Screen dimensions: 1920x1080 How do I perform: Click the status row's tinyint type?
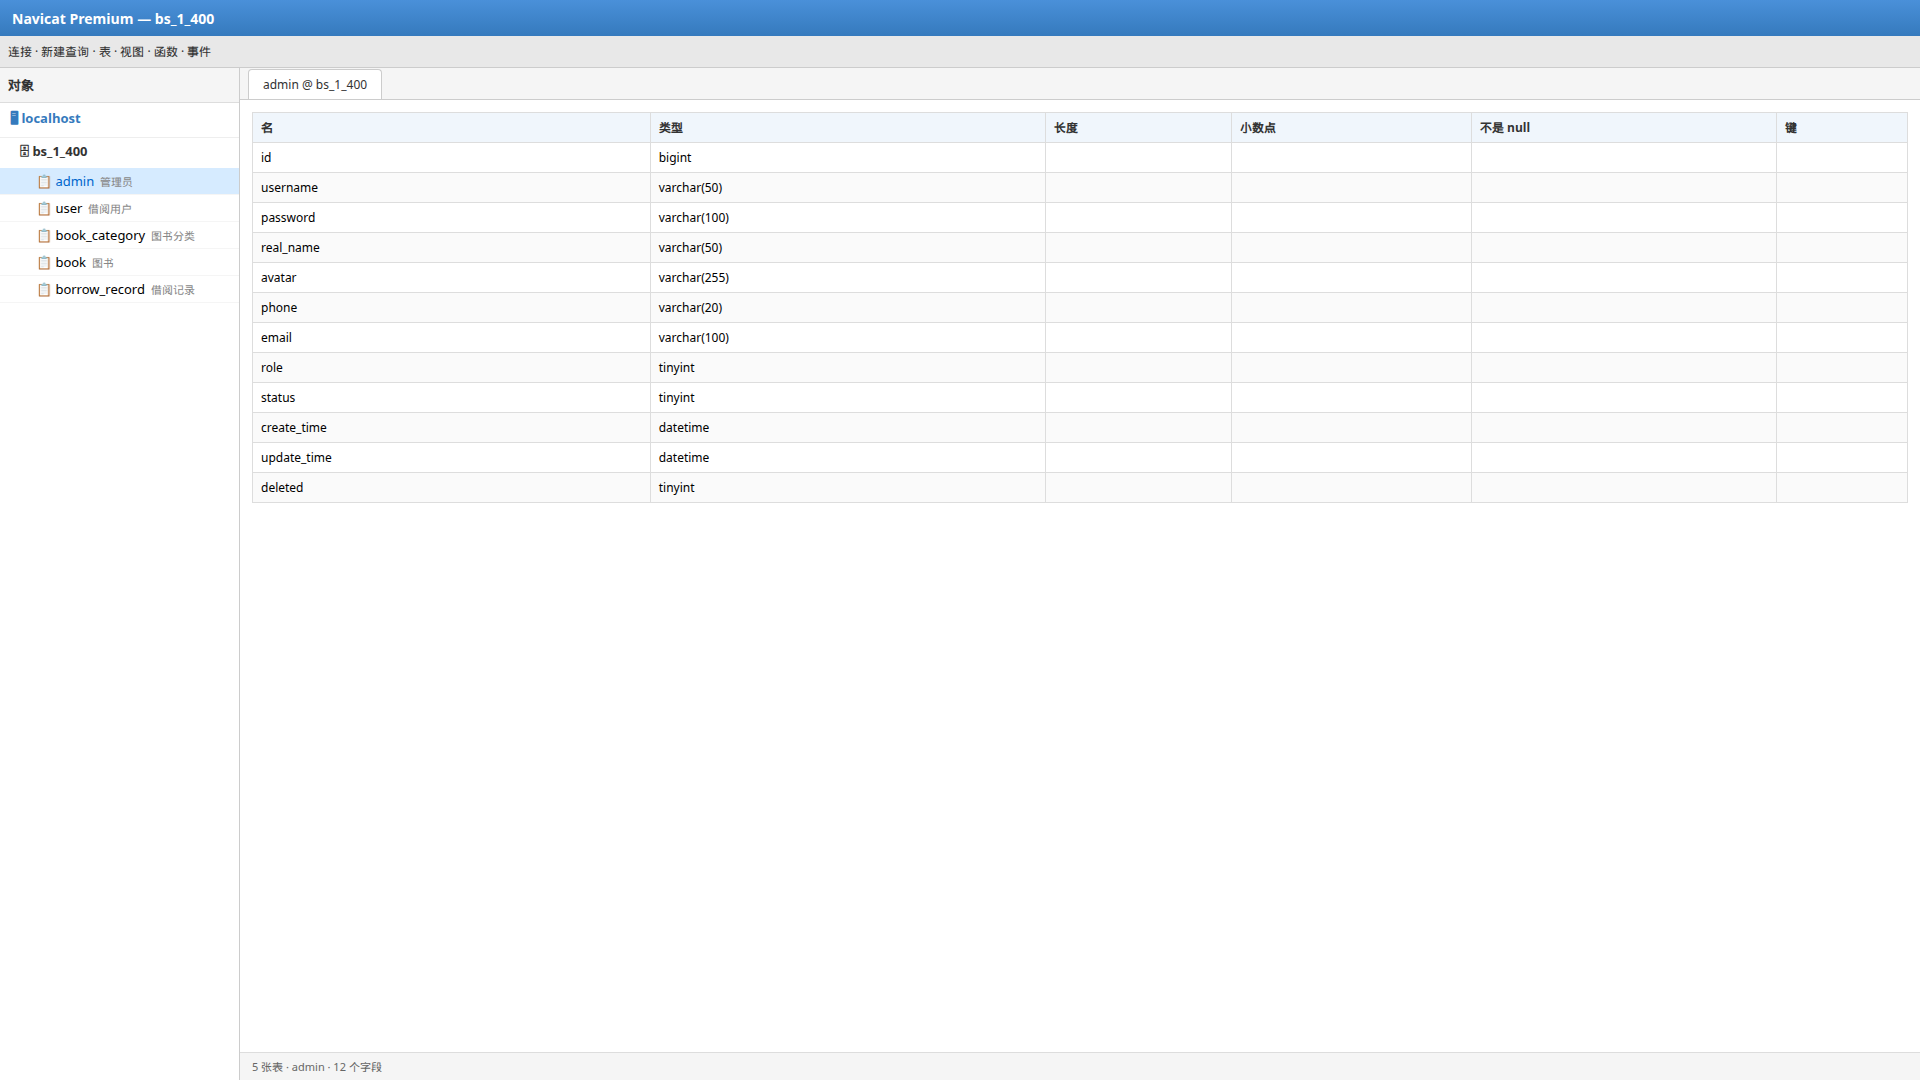(848, 398)
